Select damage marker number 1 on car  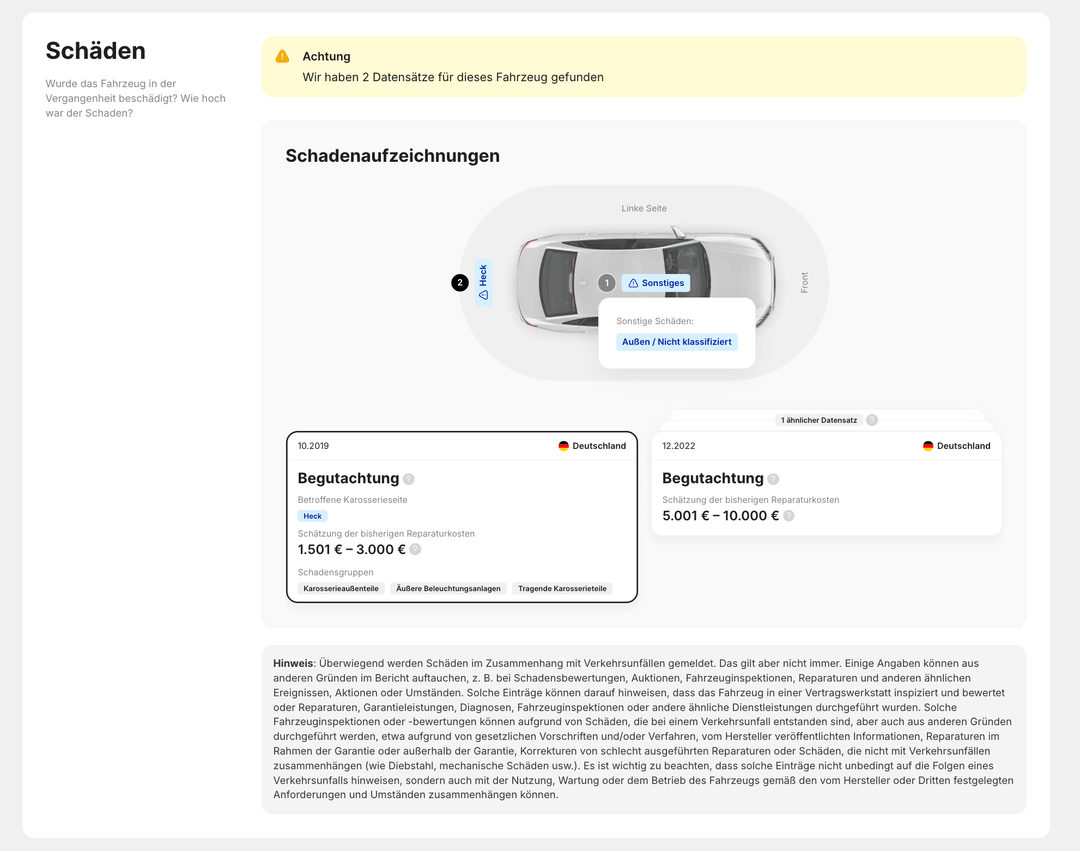(x=606, y=283)
